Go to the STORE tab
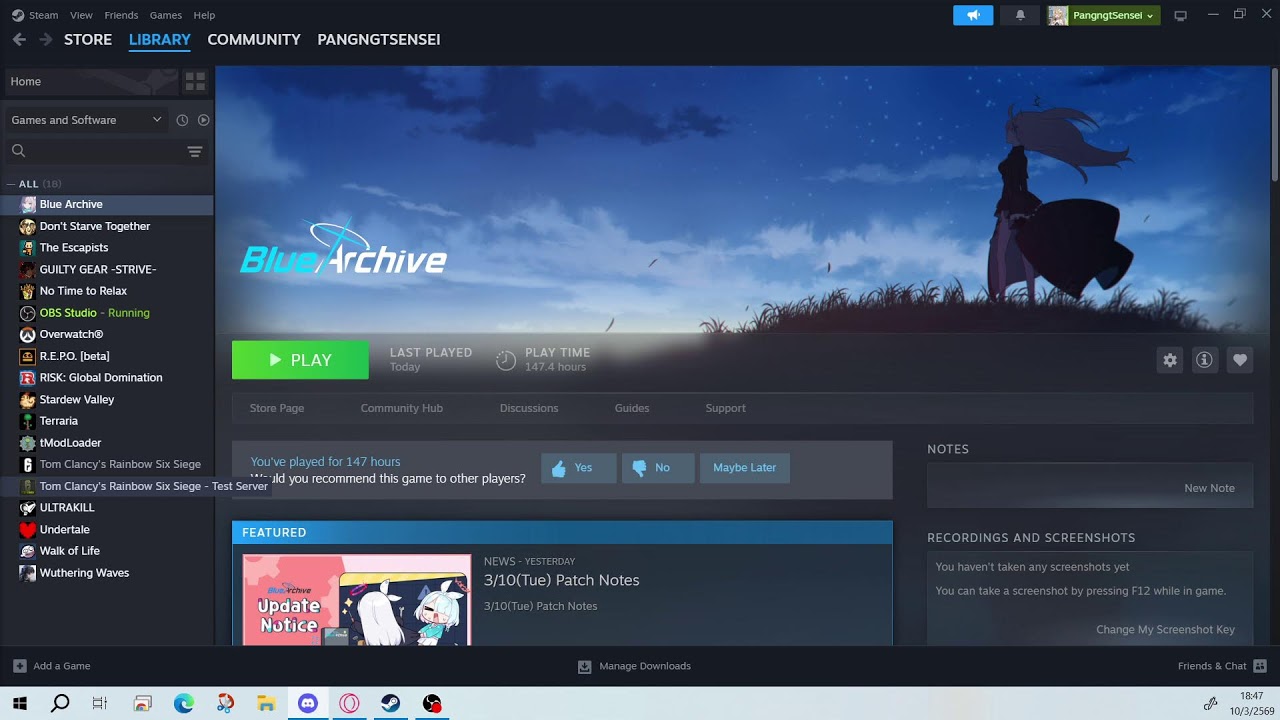 tap(88, 39)
